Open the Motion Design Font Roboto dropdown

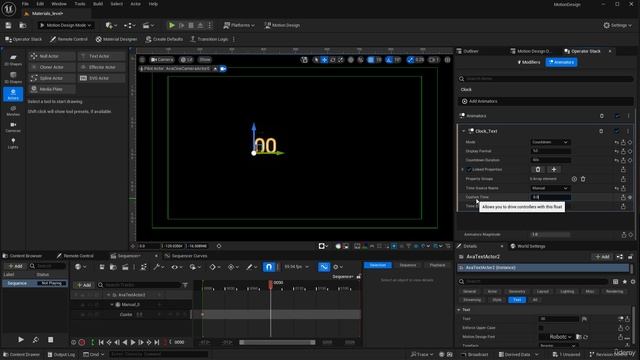[x=556, y=337]
